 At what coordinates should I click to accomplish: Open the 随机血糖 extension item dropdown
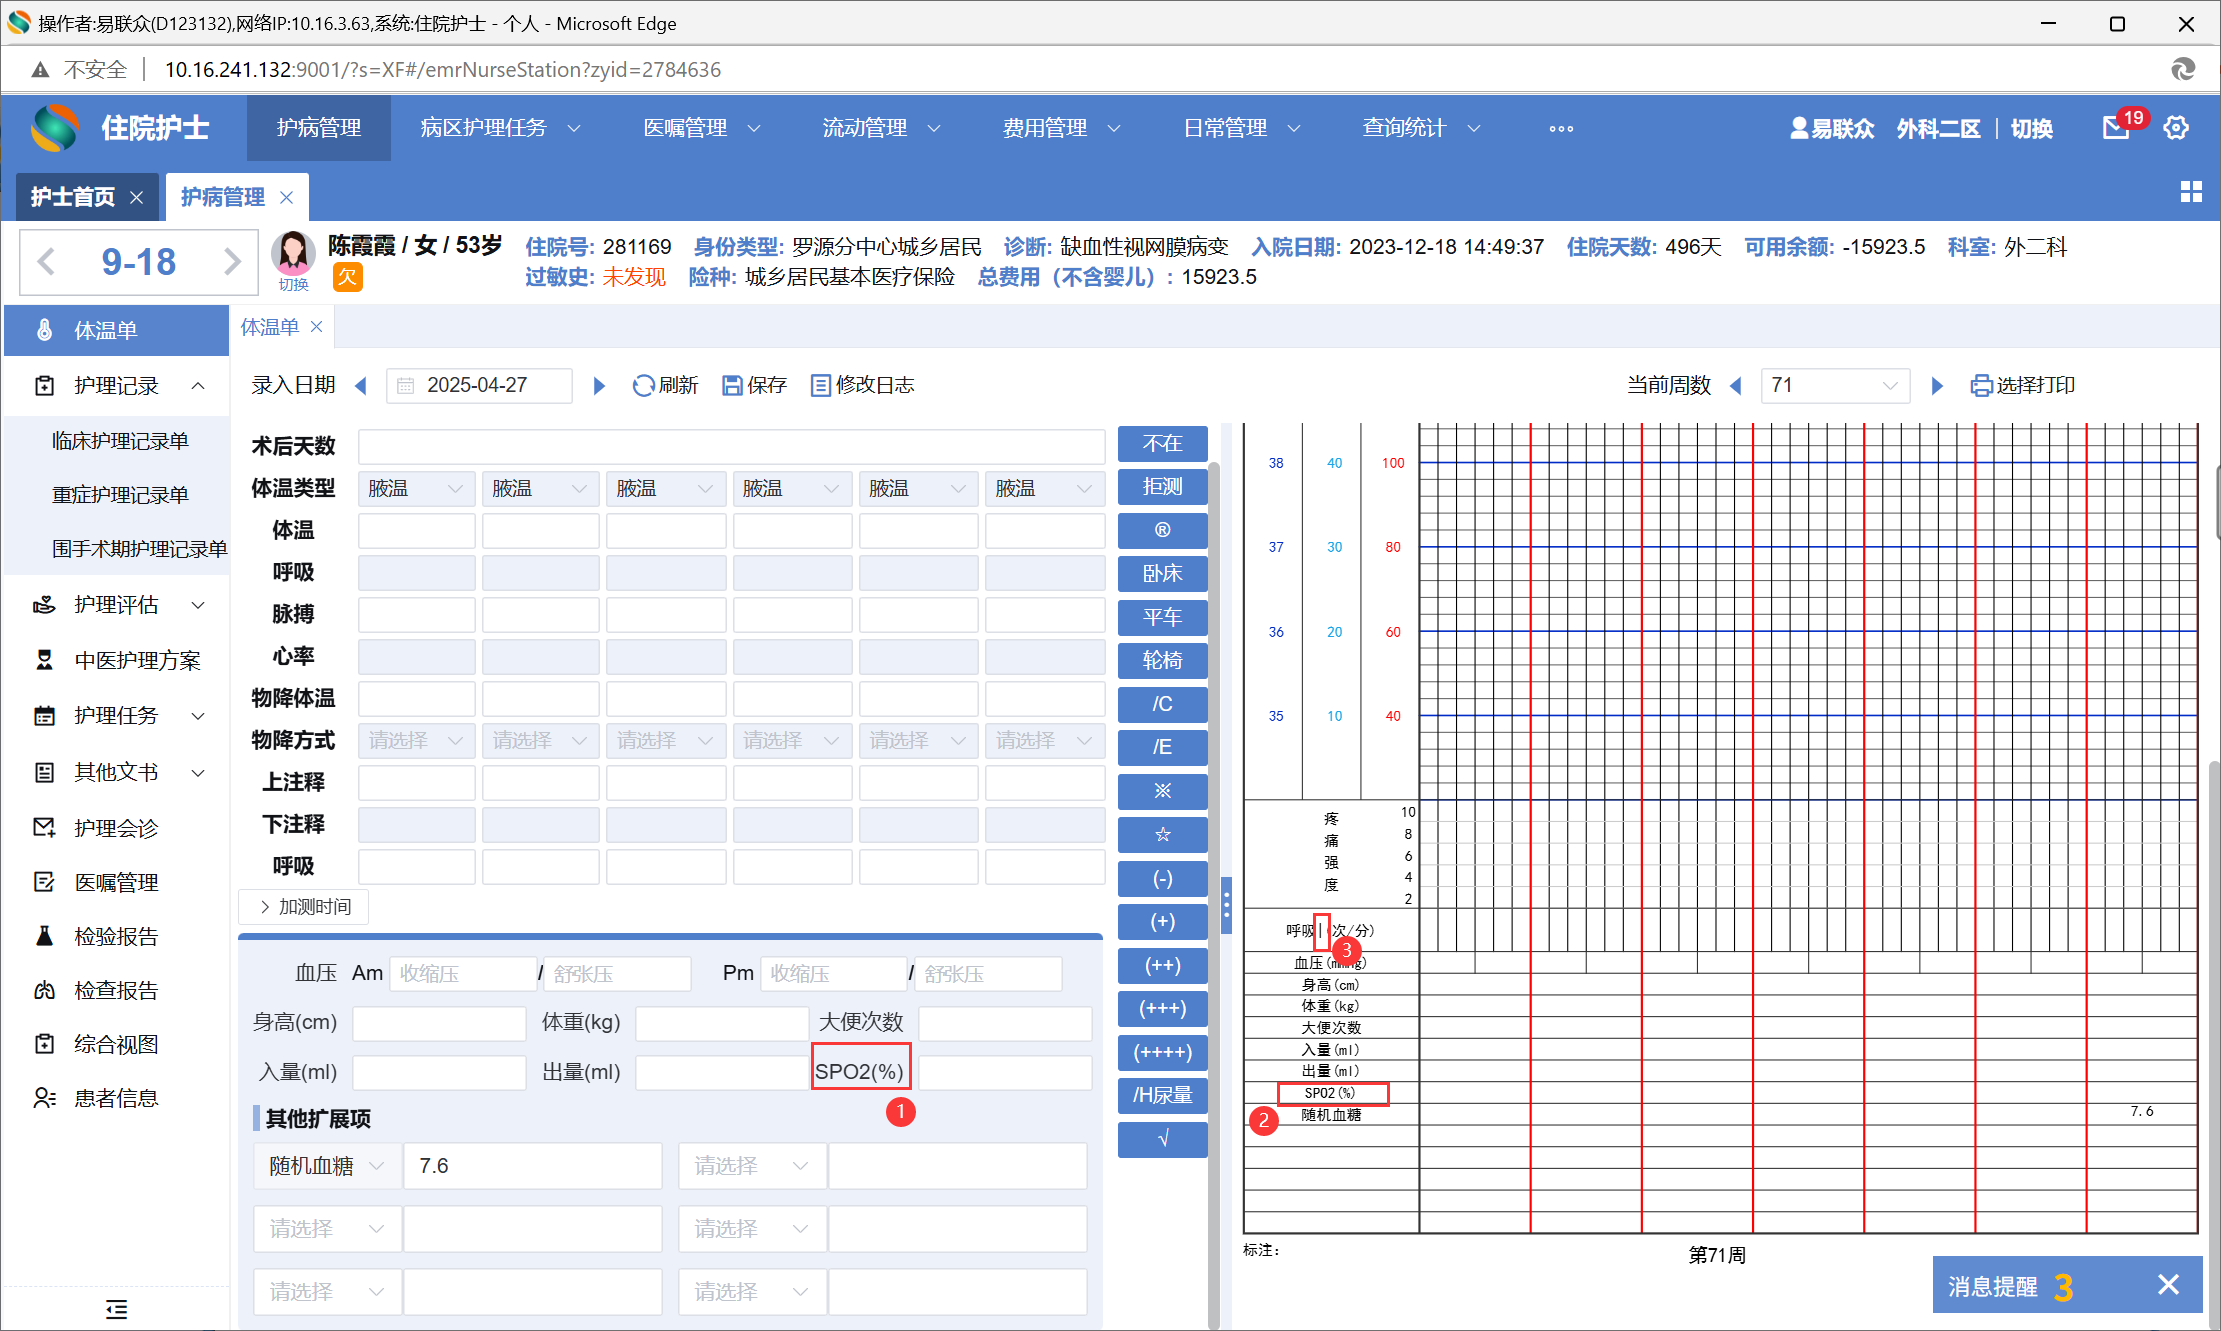[x=326, y=1166]
